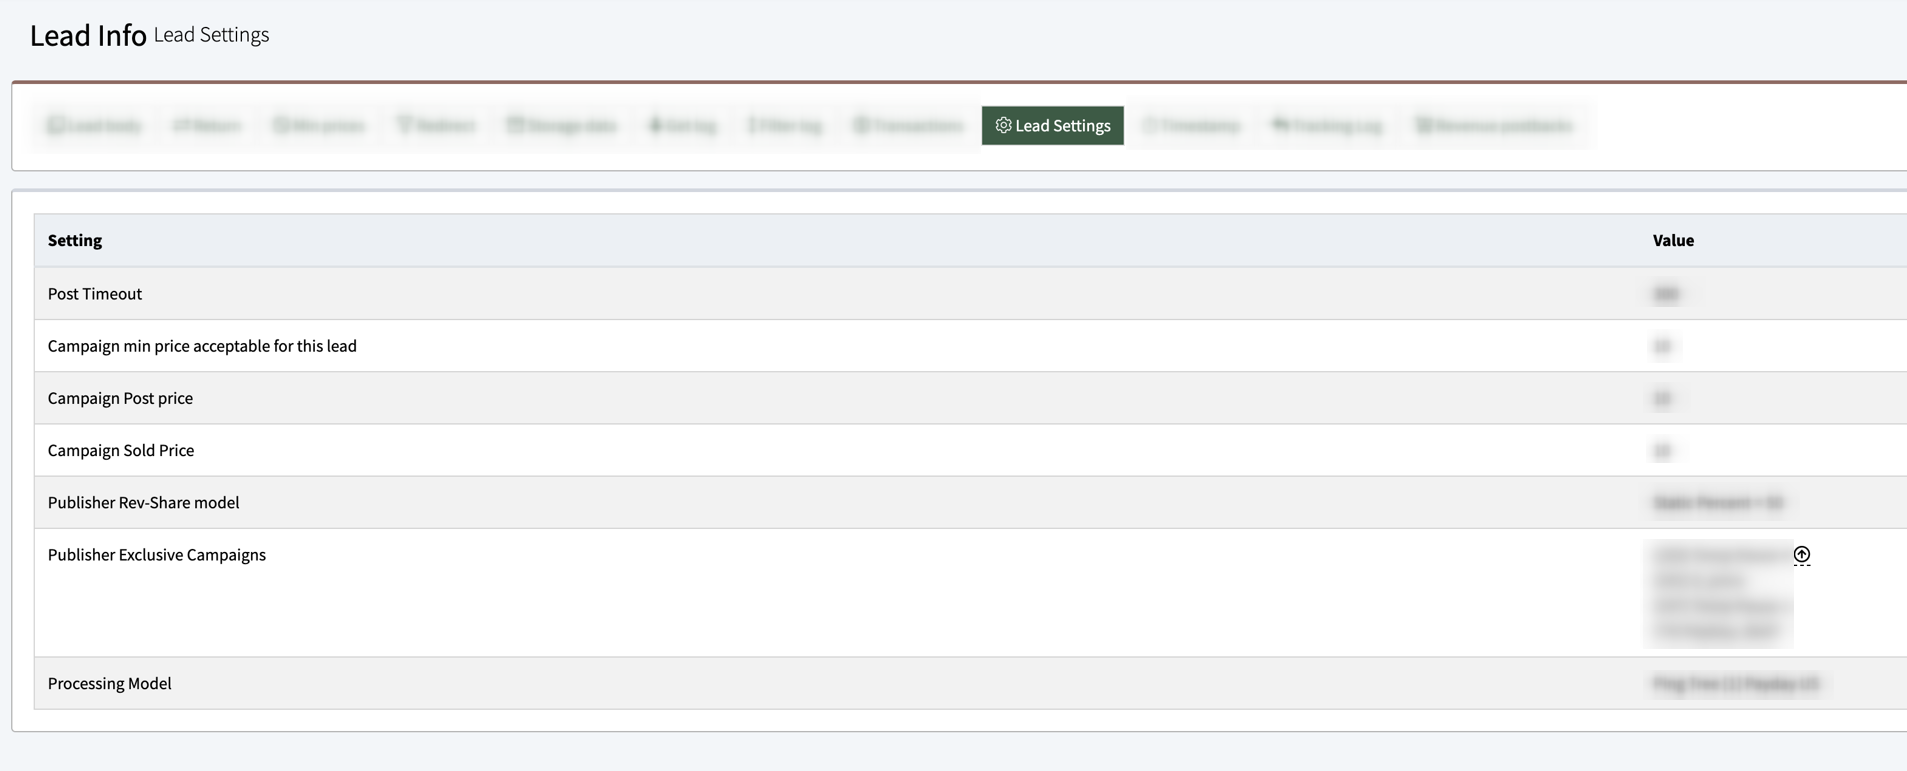The width and height of the screenshot is (1907, 771).
Task: Open the Revenue postbacks tab
Action: click(x=1494, y=126)
